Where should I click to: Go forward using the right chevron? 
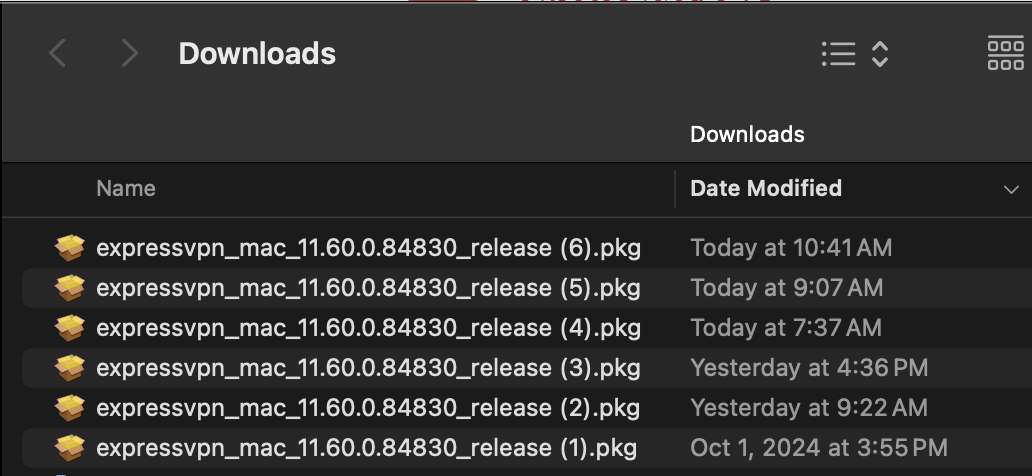(x=128, y=53)
